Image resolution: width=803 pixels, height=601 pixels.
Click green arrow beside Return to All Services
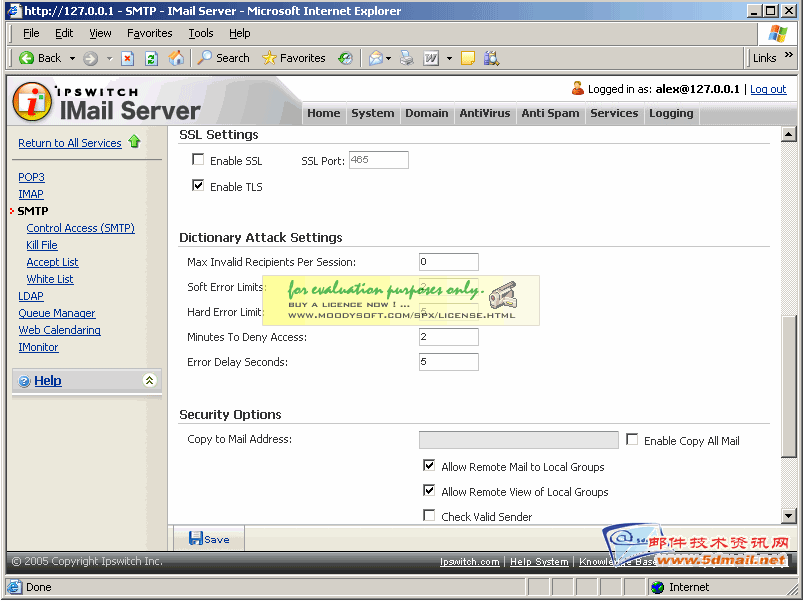pos(134,143)
